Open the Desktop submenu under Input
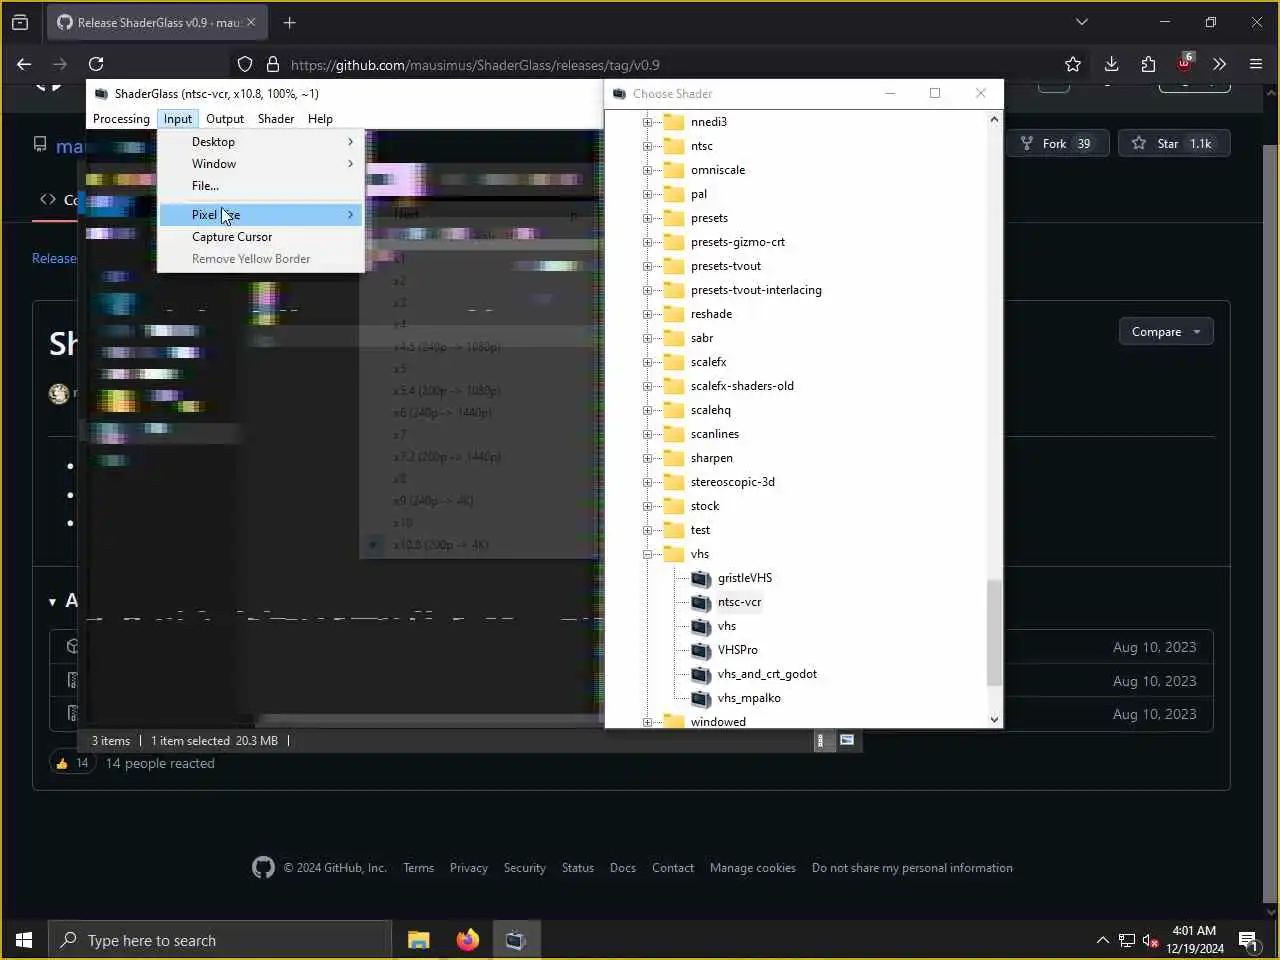The image size is (1280, 960). (x=261, y=142)
